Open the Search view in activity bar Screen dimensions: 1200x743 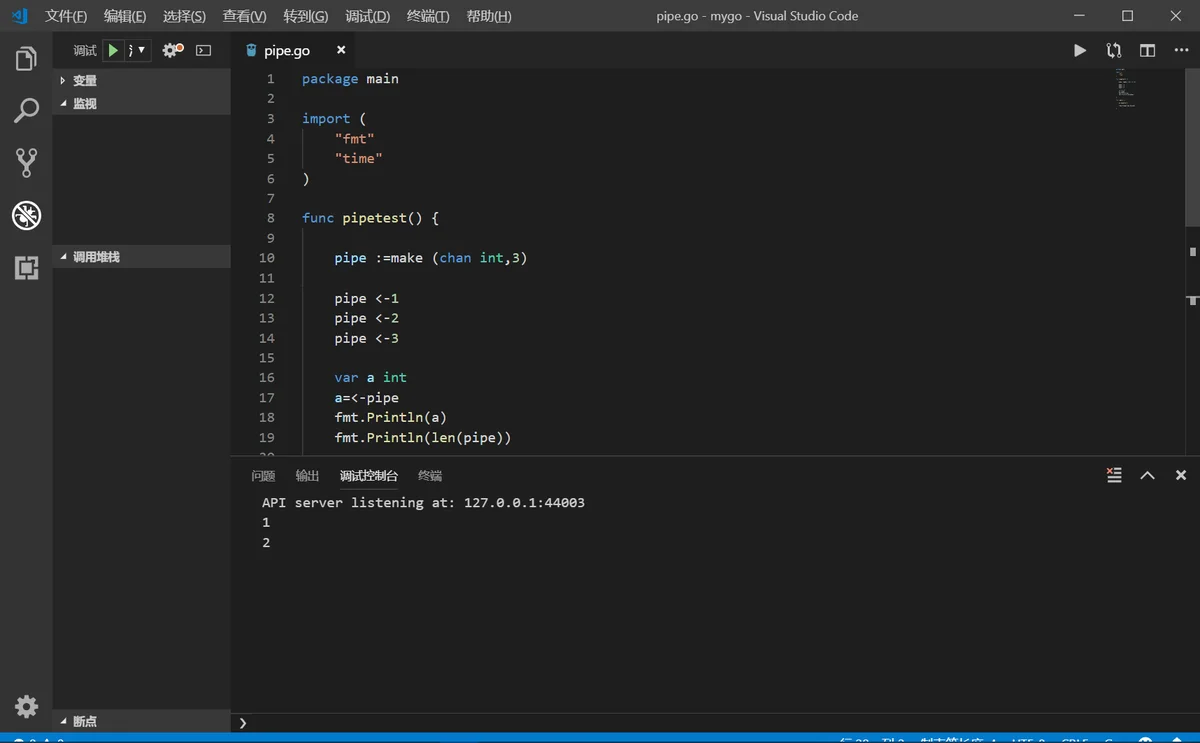click(x=26, y=111)
